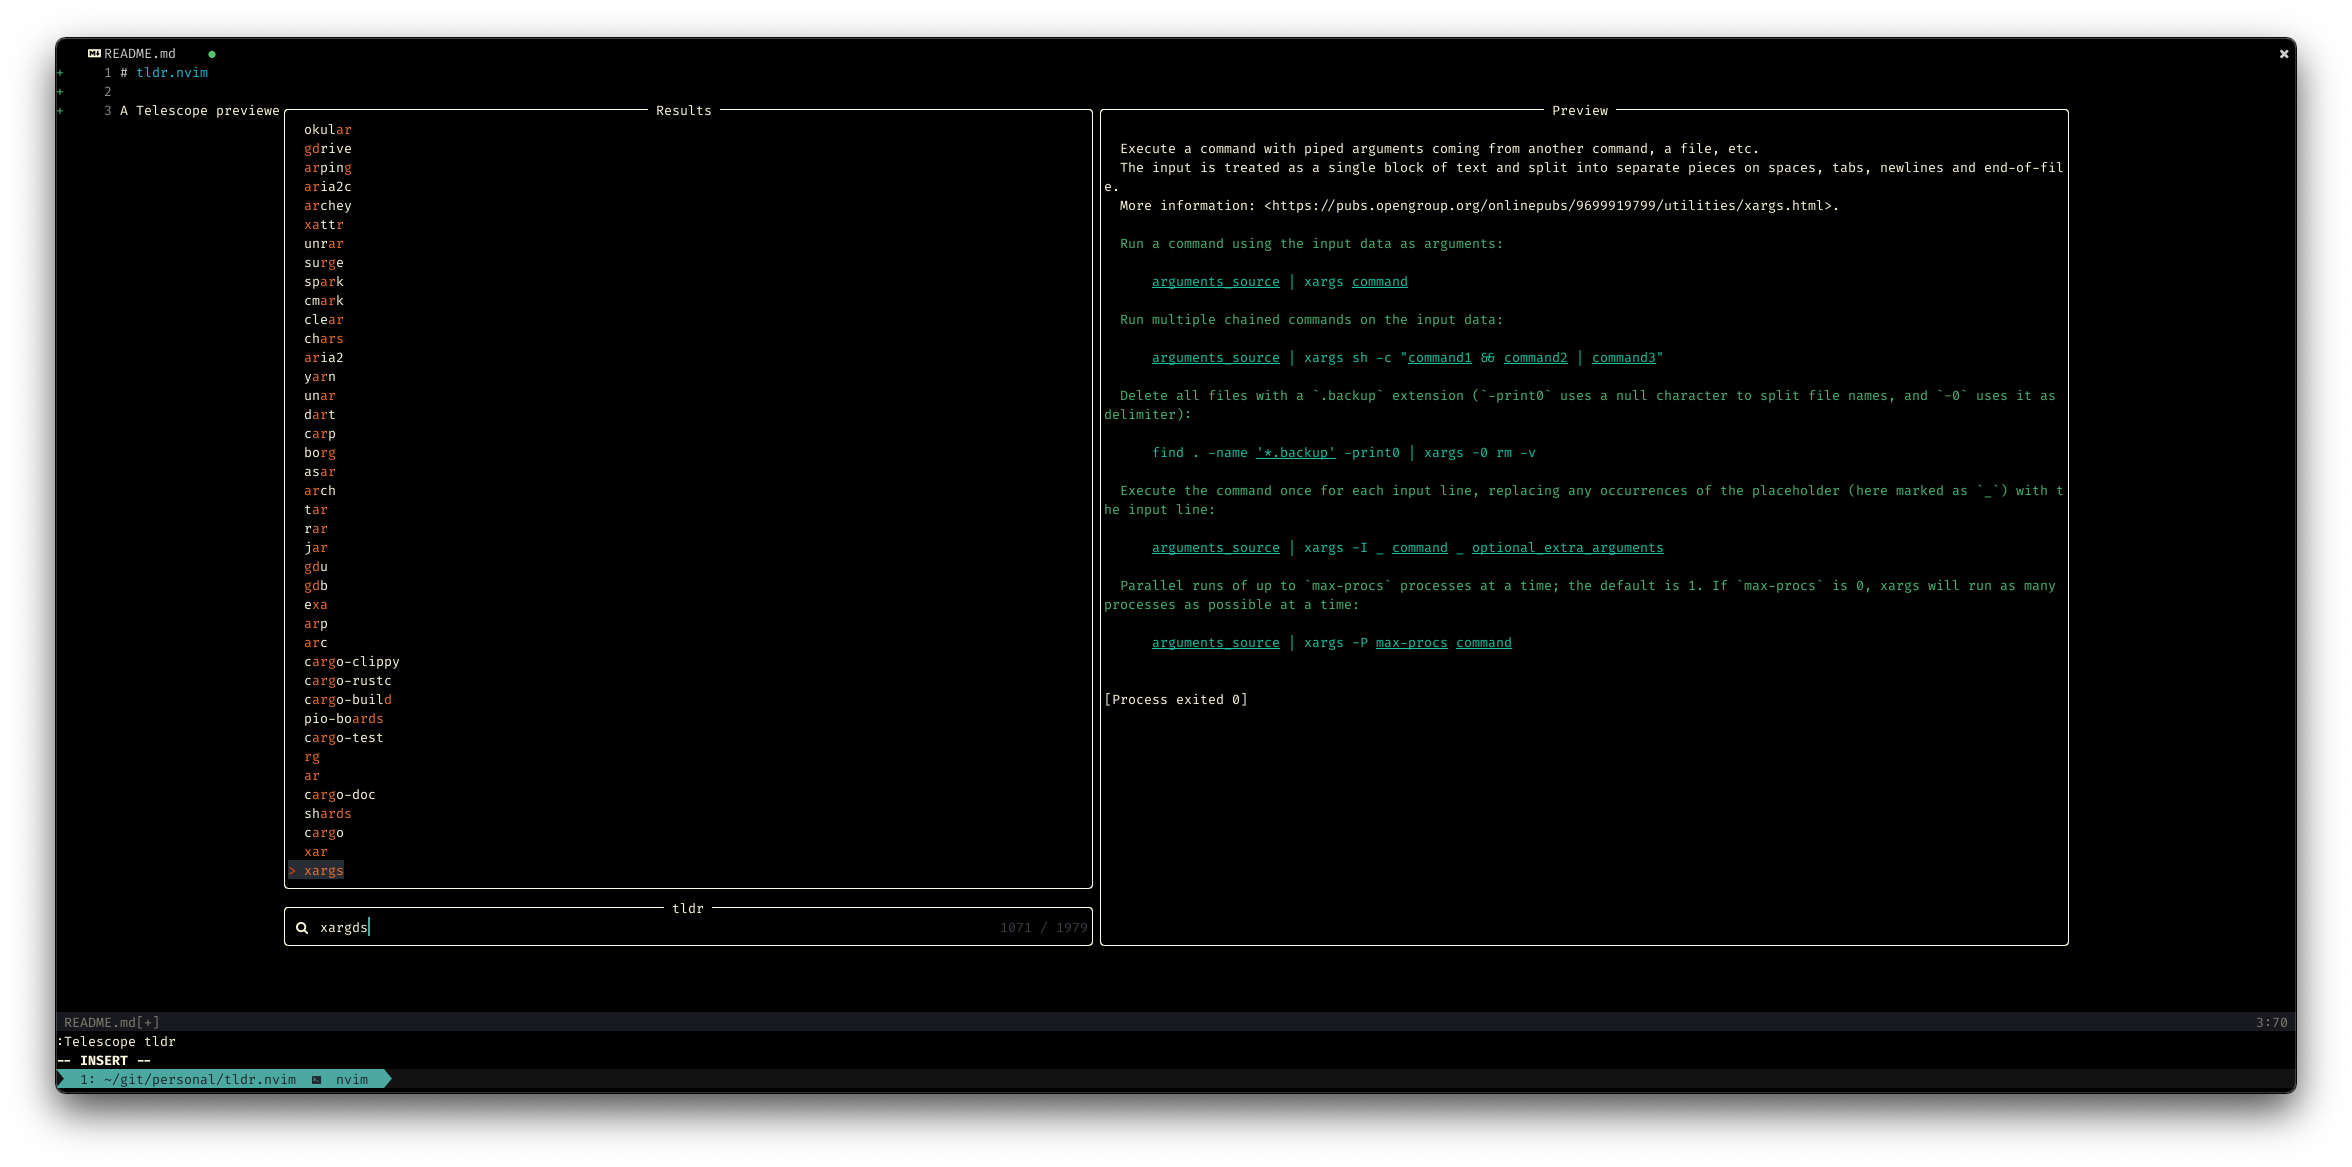
Task: Click '*.backup' placeholder in find command
Action: [1296, 453]
